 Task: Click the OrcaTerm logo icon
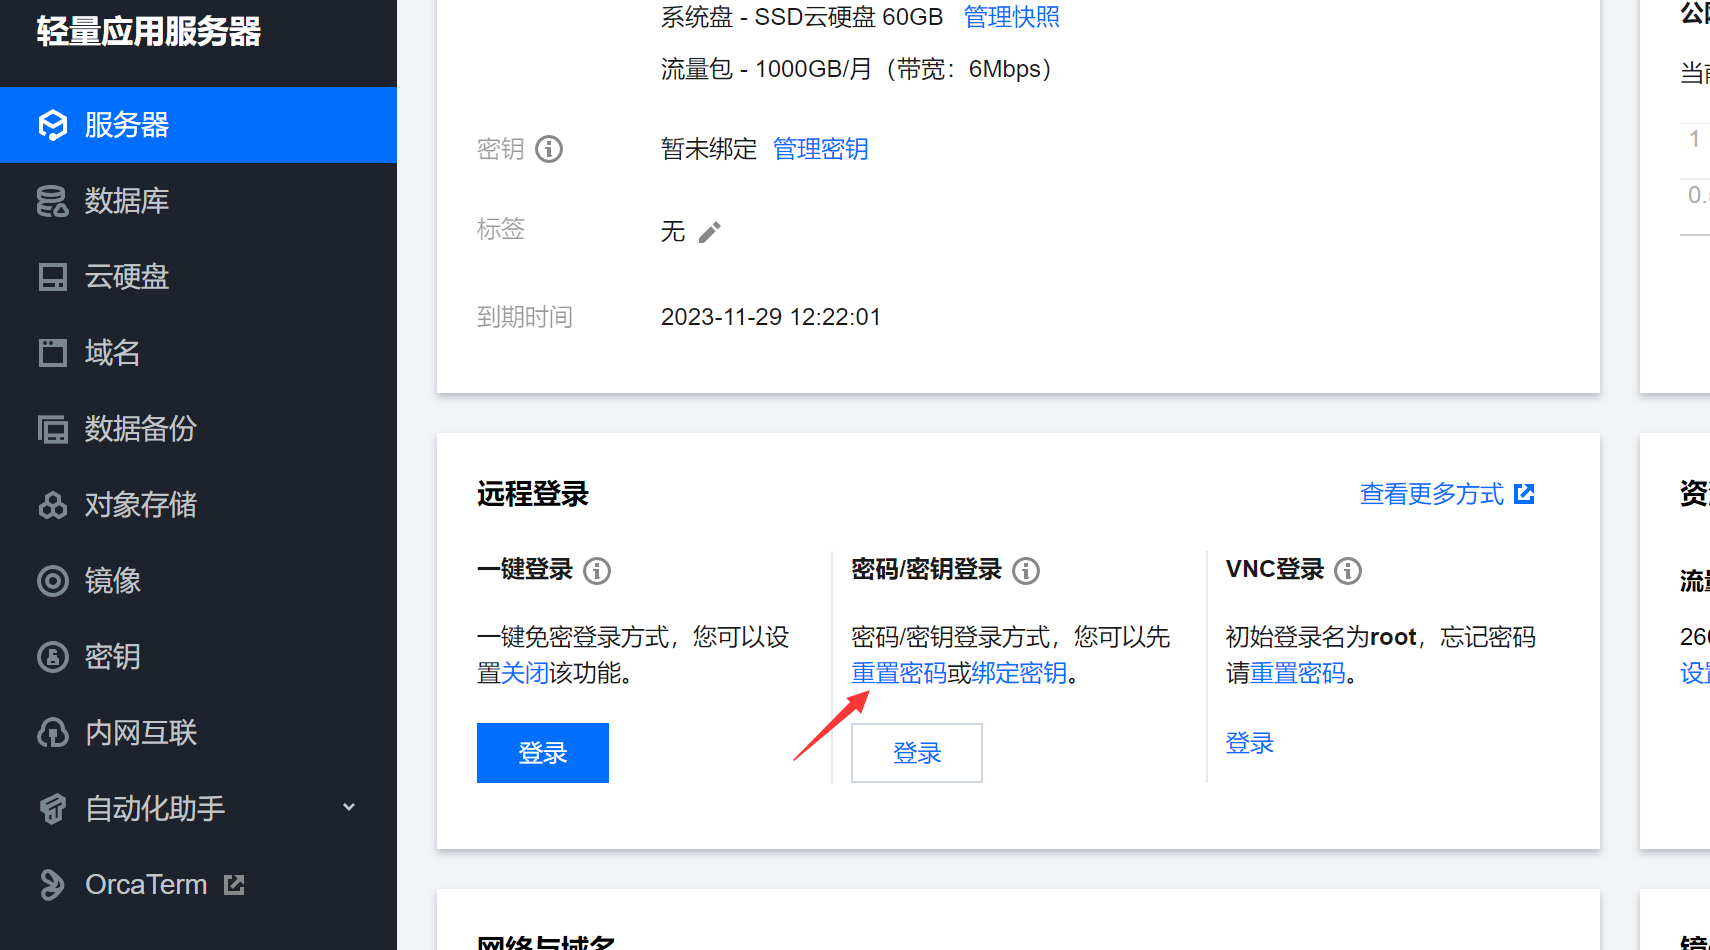53,885
